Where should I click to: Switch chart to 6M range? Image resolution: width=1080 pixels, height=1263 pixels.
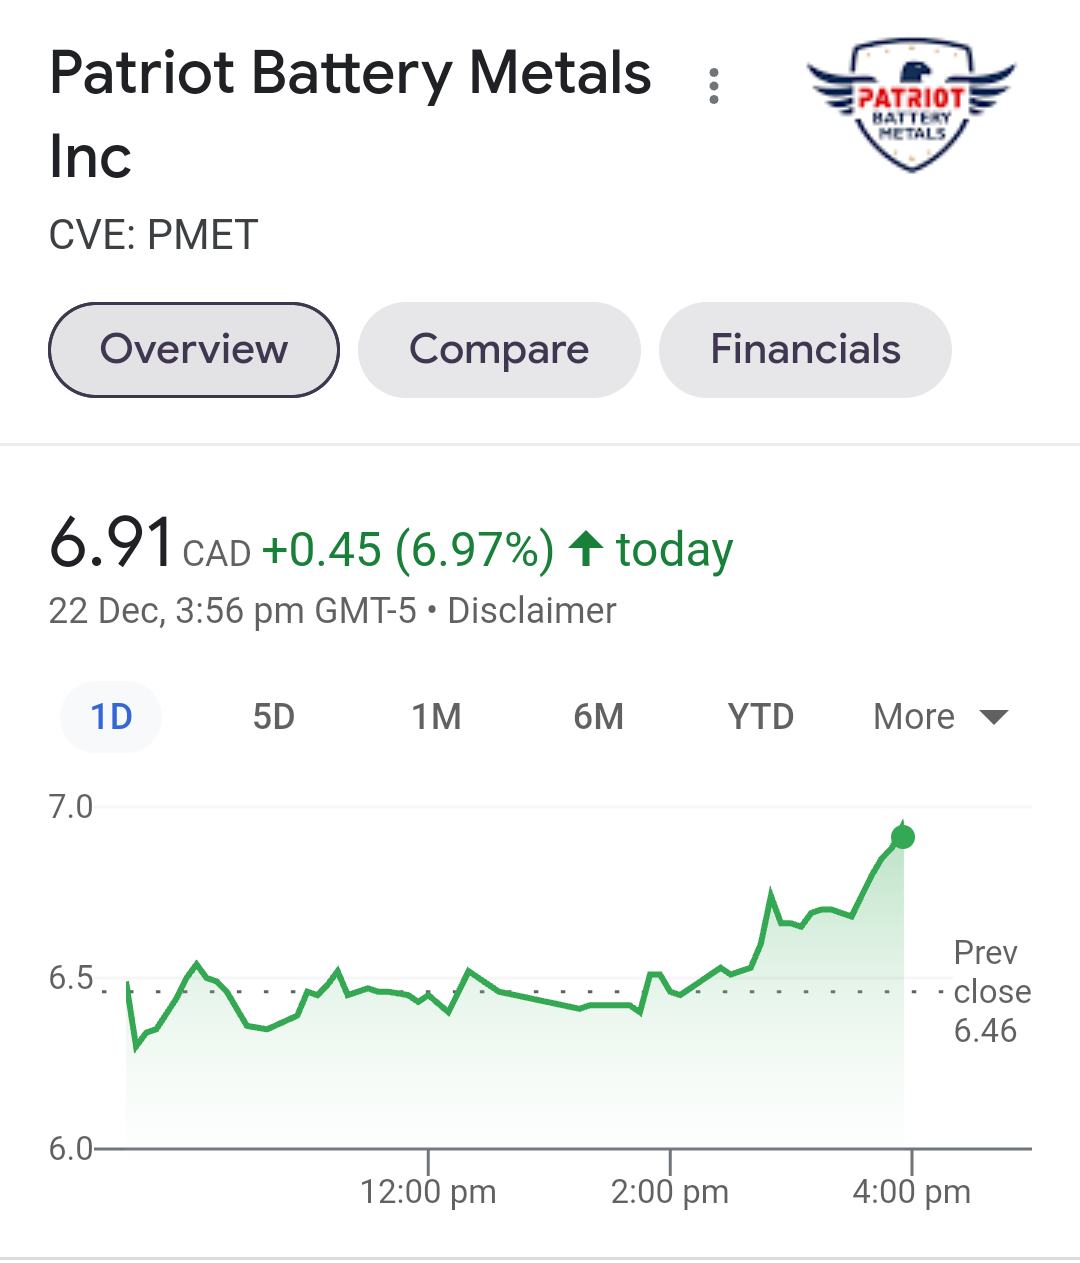click(x=598, y=717)
